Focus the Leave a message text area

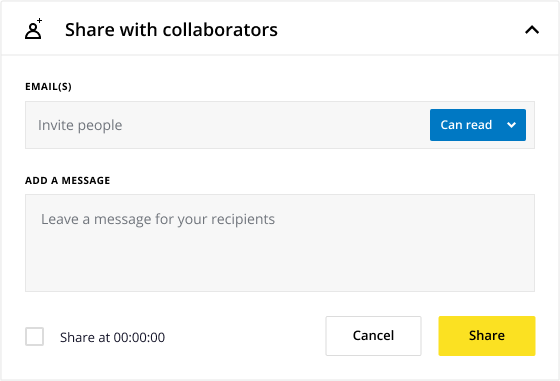click(280, 243)
